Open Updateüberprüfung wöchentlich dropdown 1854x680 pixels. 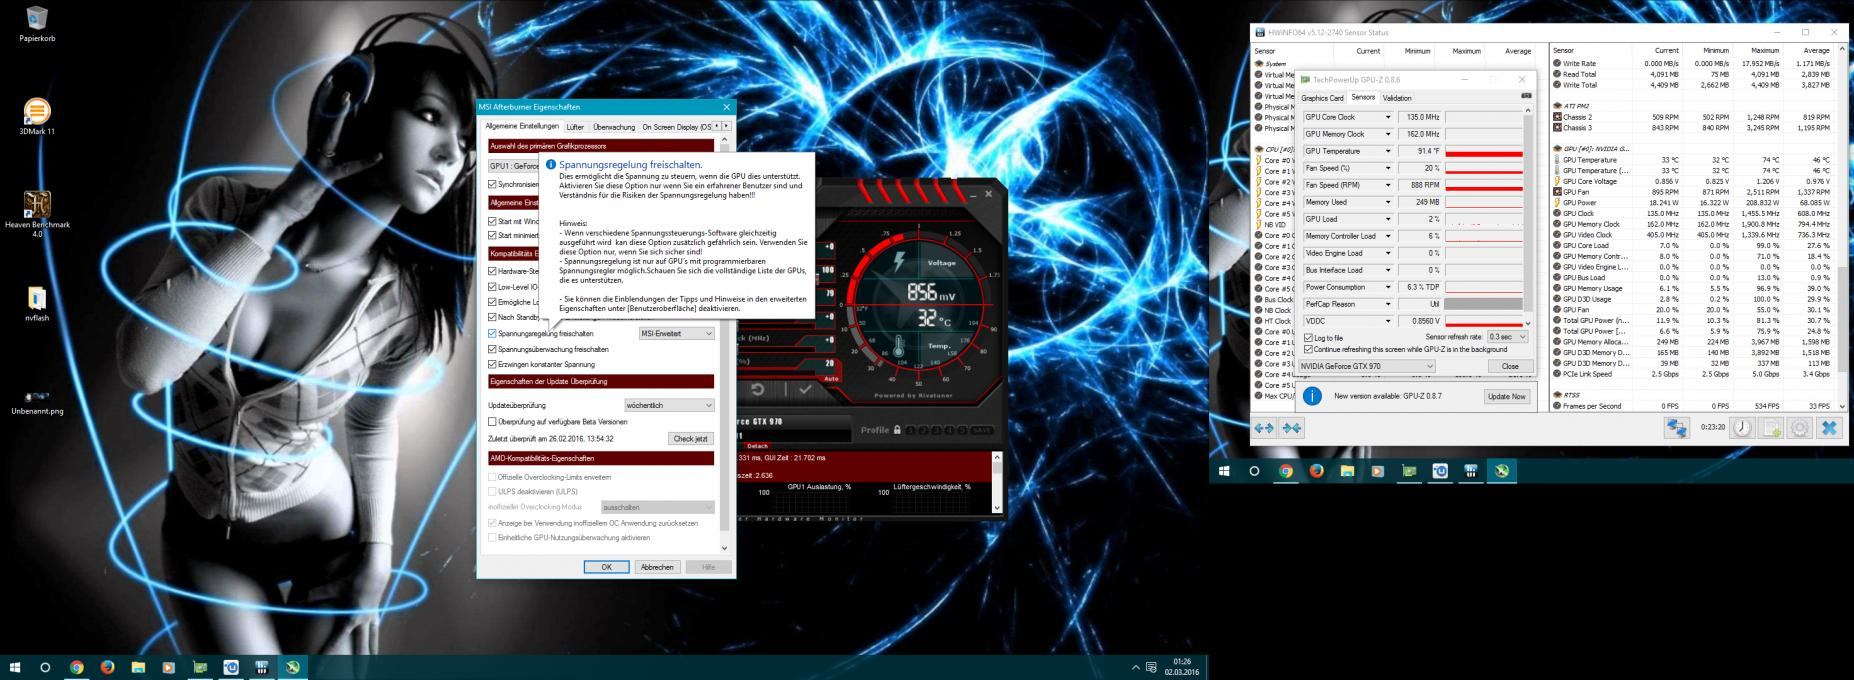click(669, 405)
